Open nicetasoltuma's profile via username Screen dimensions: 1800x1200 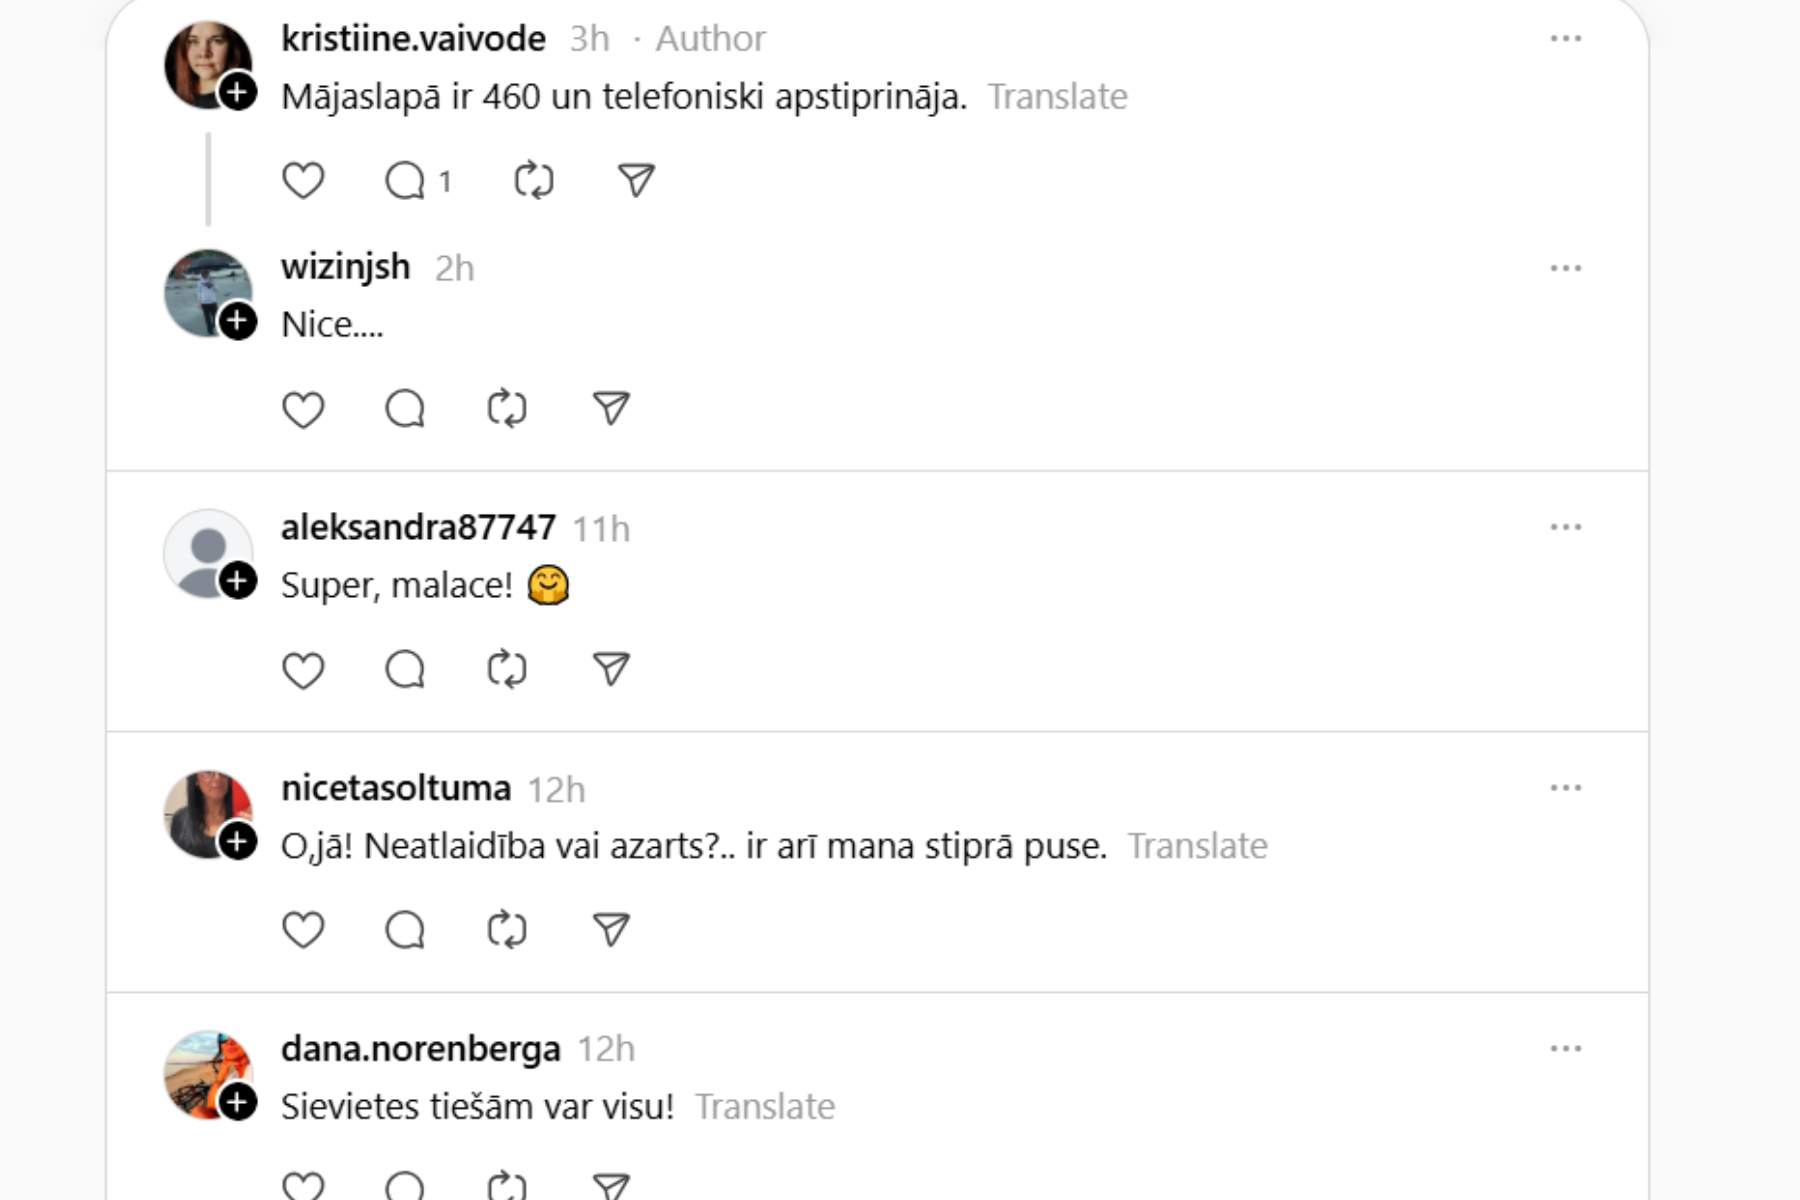[396, 789]
